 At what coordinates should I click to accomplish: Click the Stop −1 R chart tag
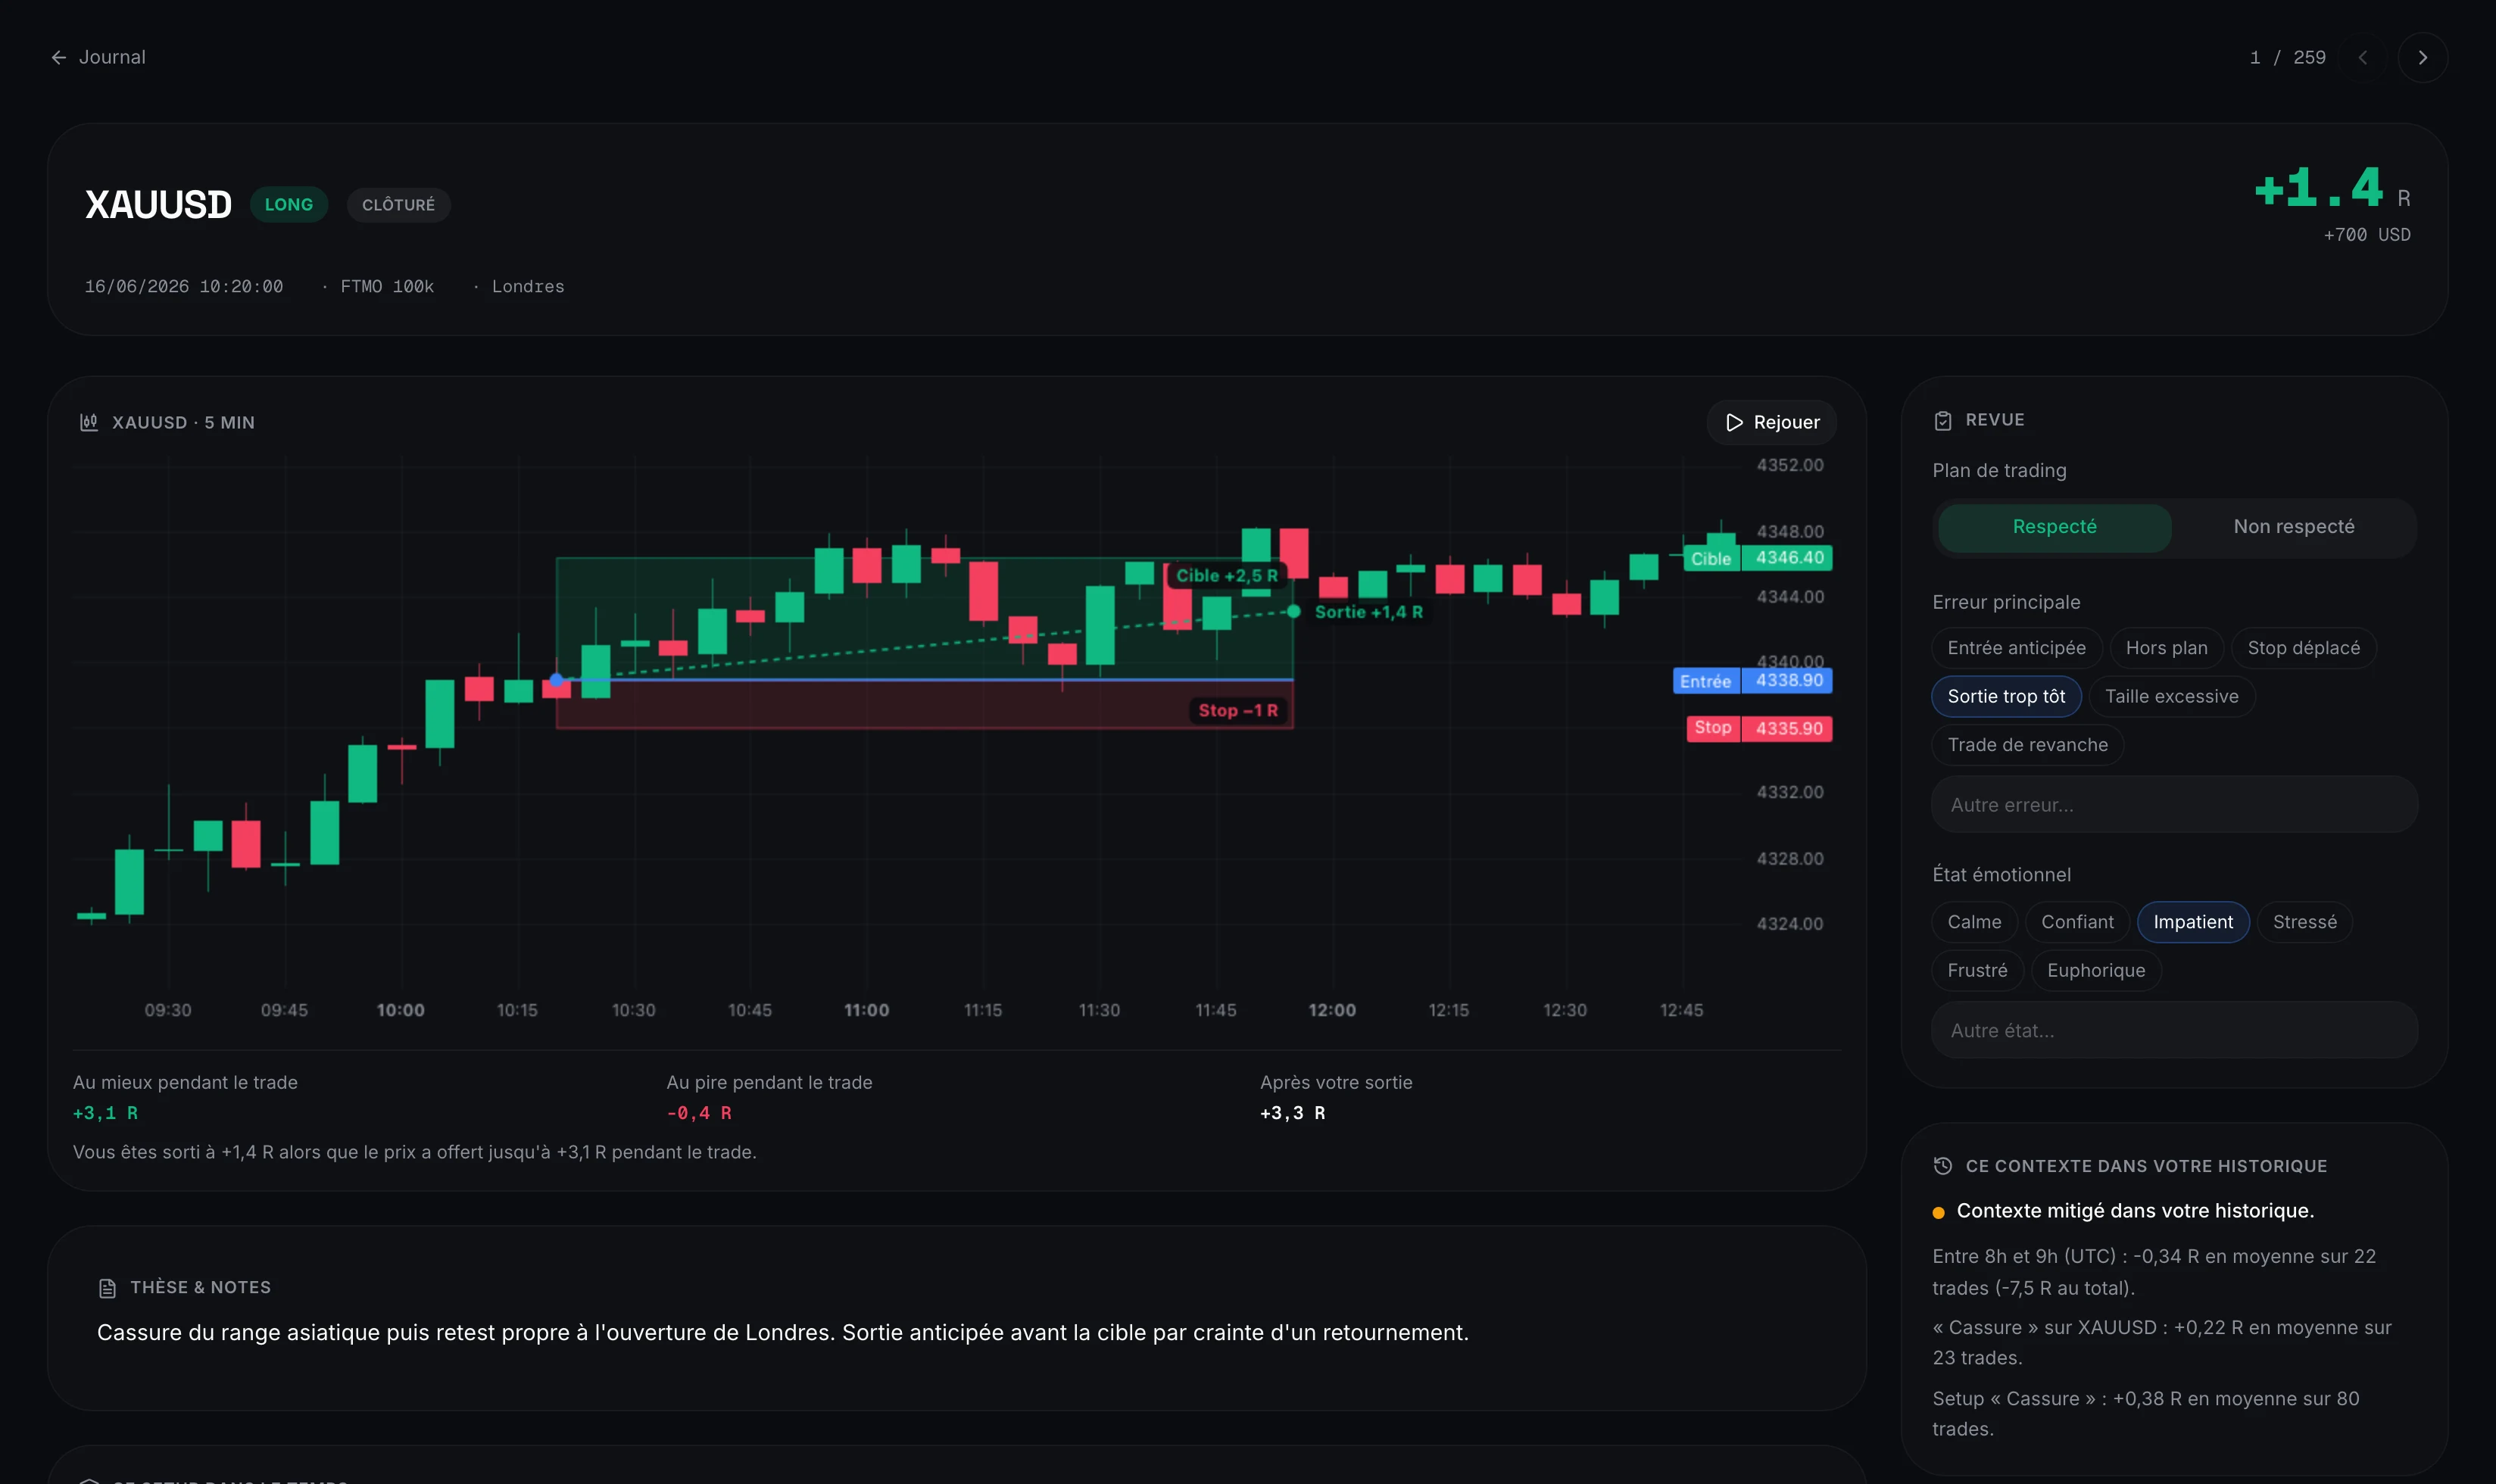click(1237, 711)
